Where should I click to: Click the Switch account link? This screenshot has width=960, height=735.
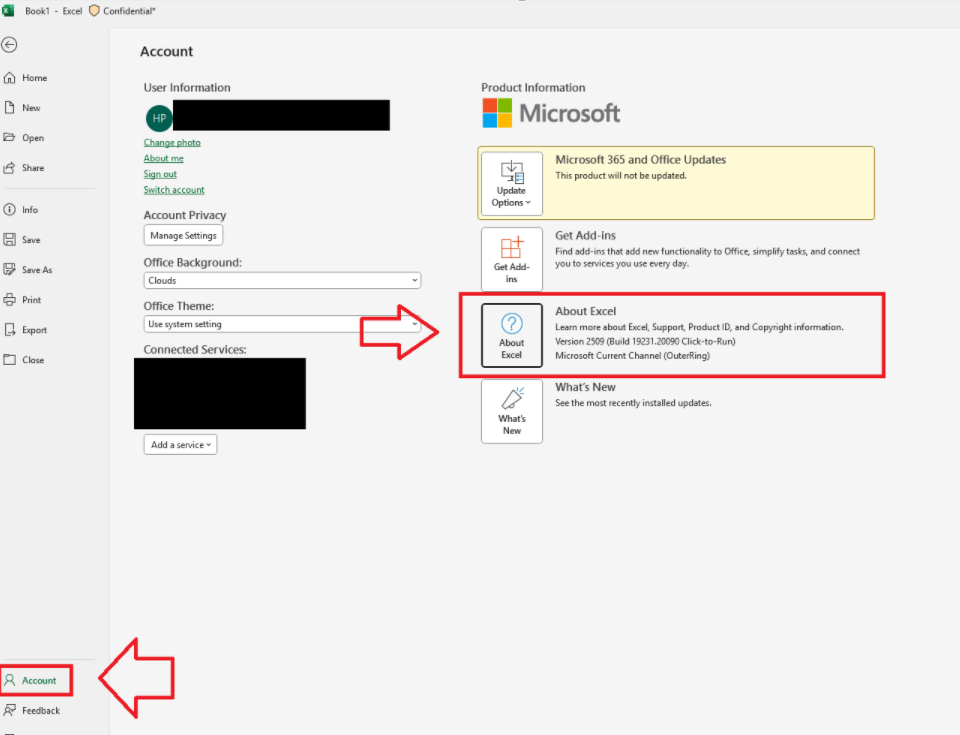point(174,190)
